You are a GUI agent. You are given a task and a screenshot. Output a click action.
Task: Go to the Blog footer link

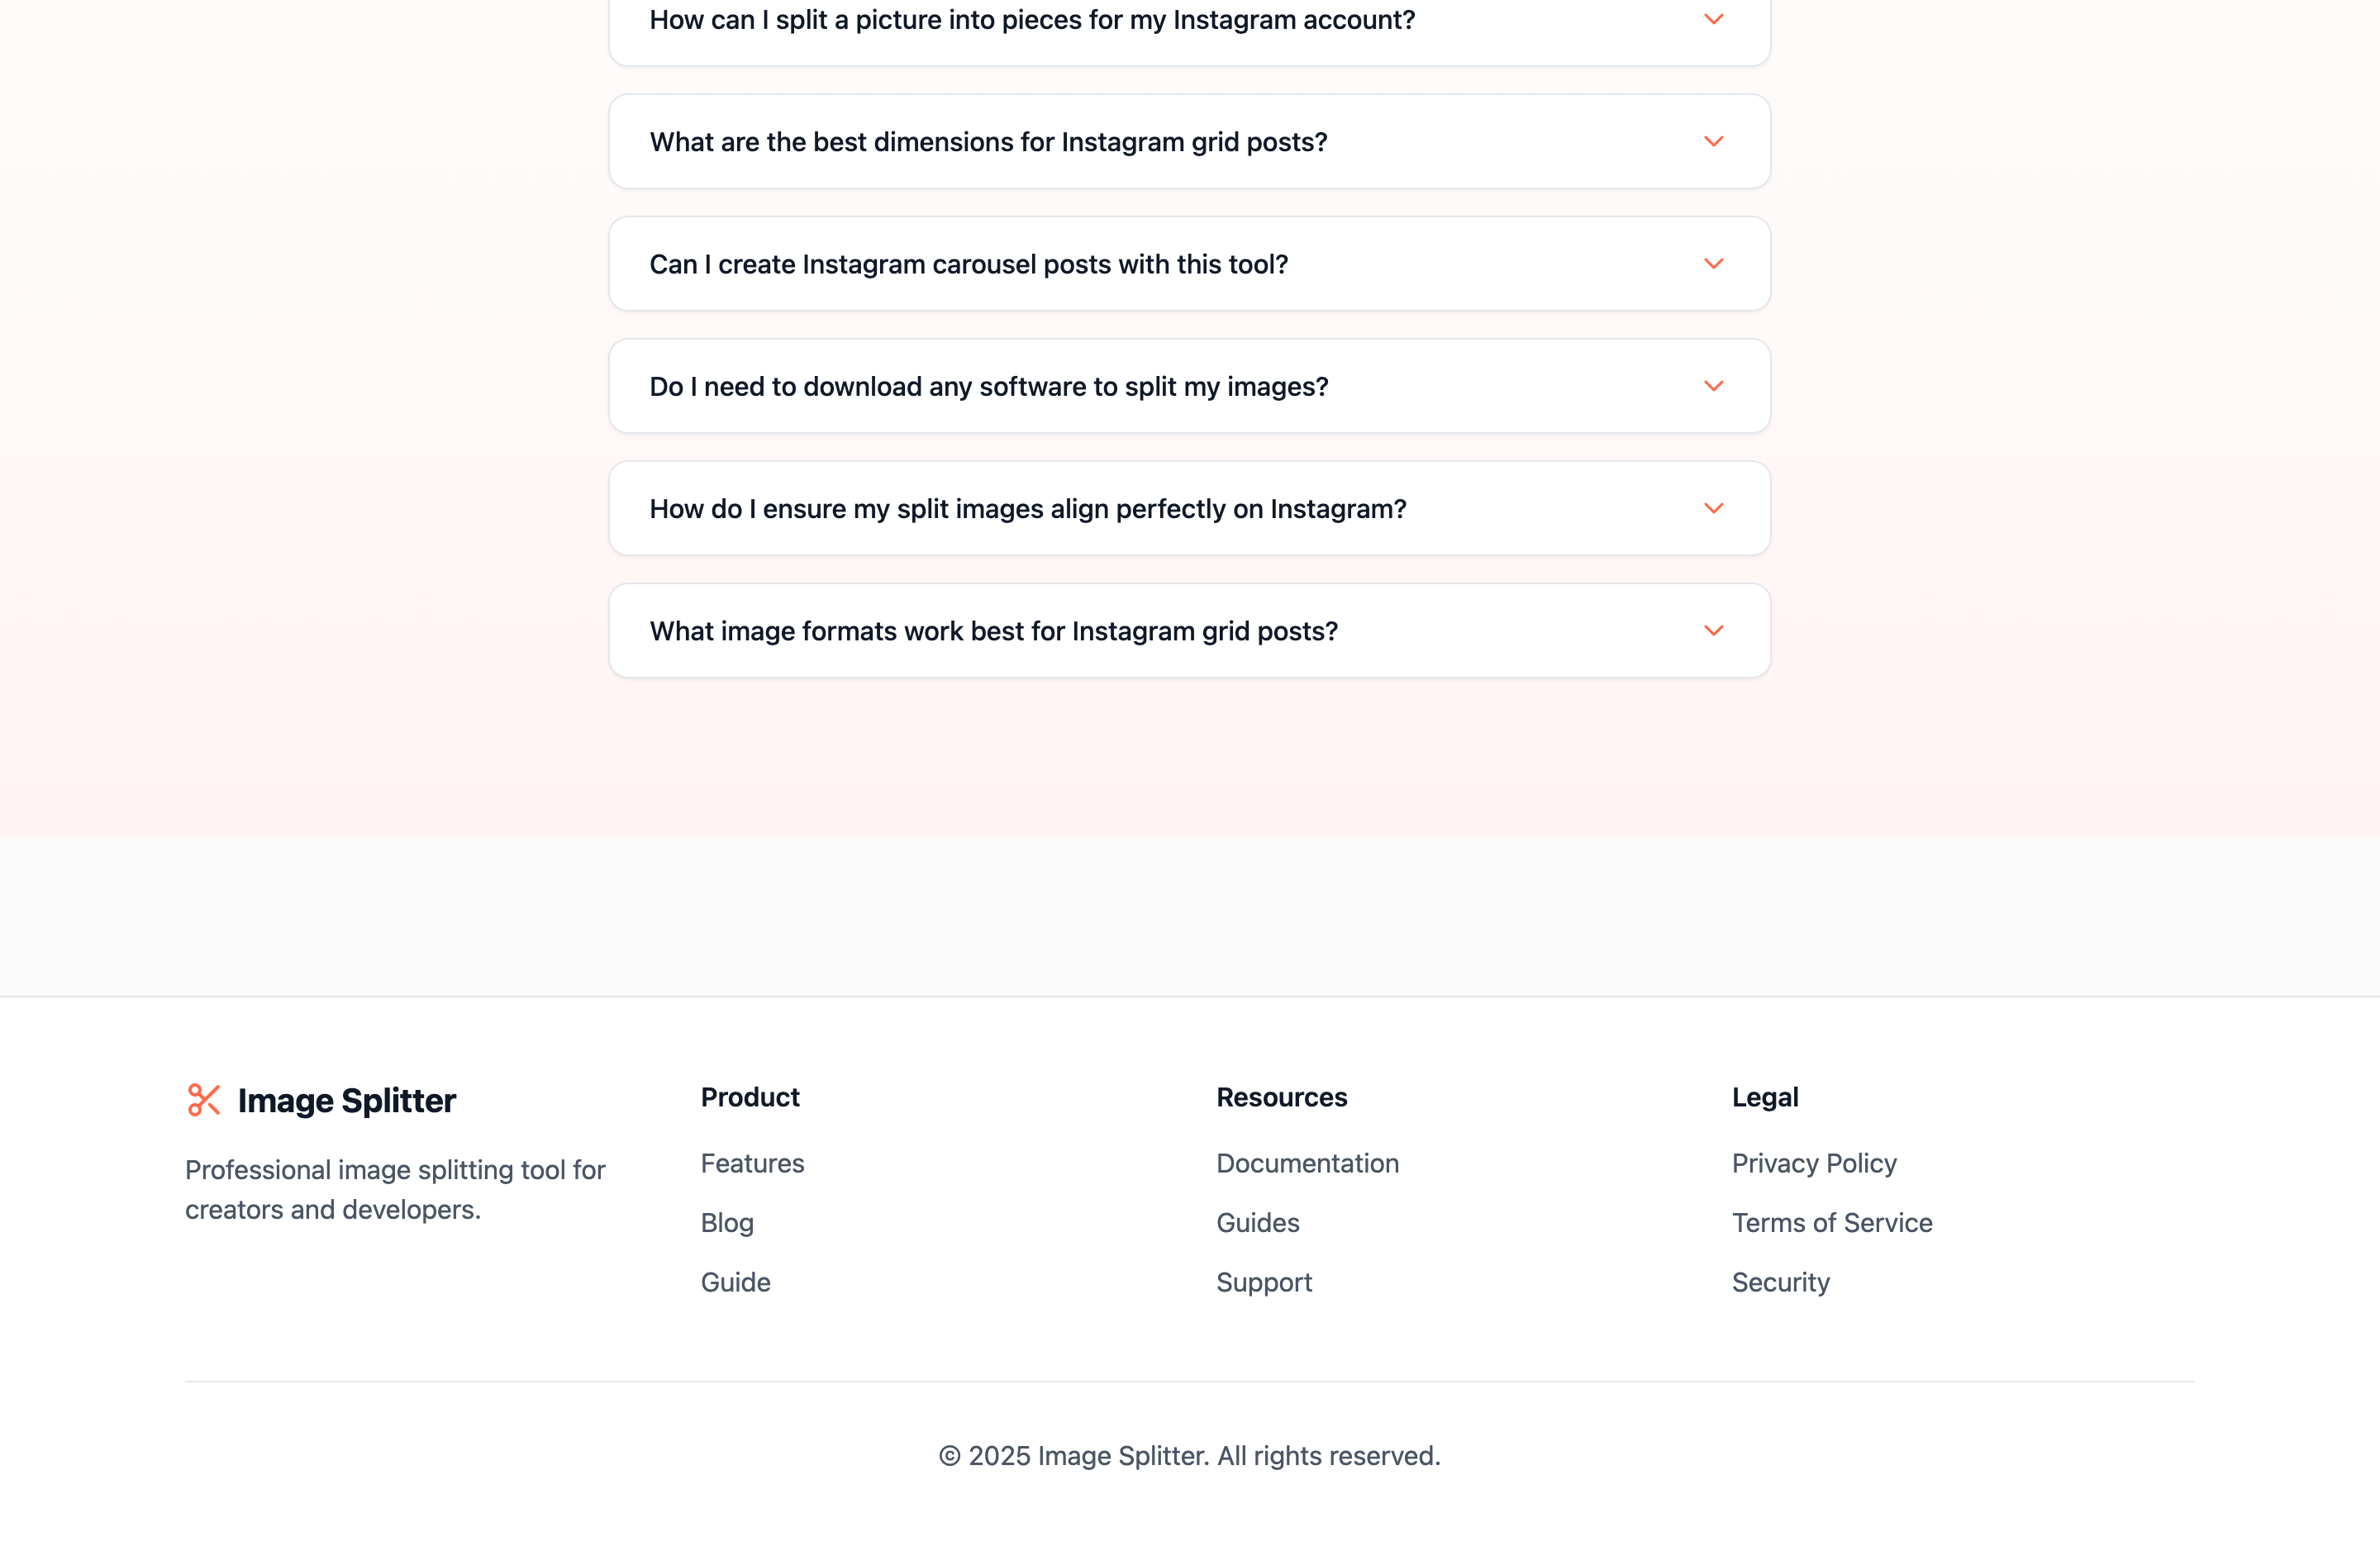pyautogui.click(x=727, y=1223)
